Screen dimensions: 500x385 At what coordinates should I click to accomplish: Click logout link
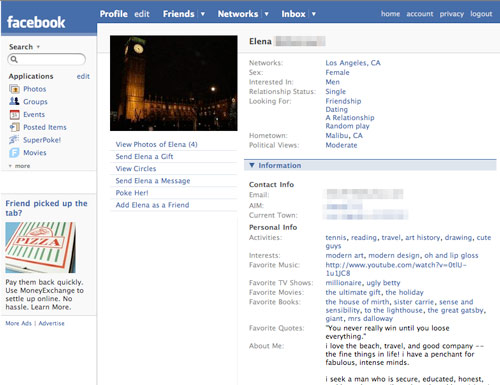coord(481,14)
